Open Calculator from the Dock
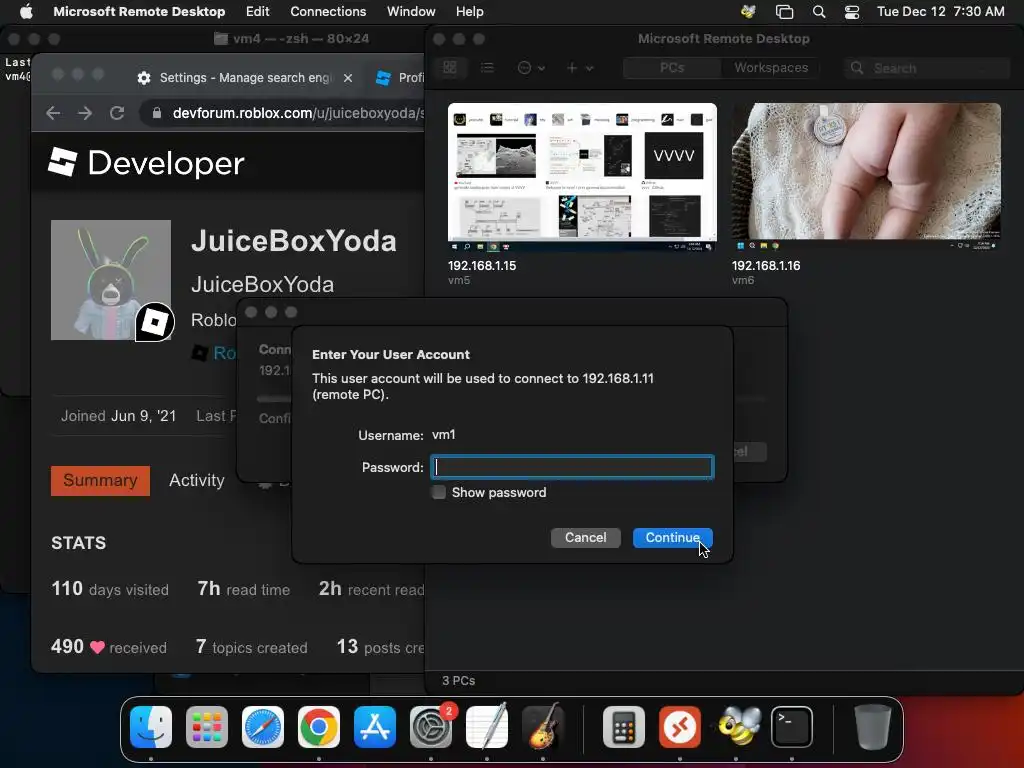The image size is (1024, 768). (x=624, y=727)
